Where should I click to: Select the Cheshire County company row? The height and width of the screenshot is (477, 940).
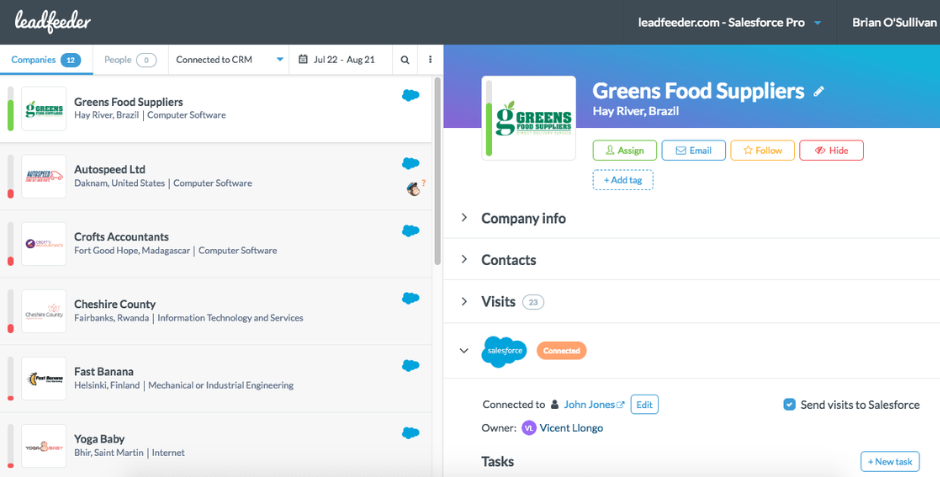(x=216, y=311)
